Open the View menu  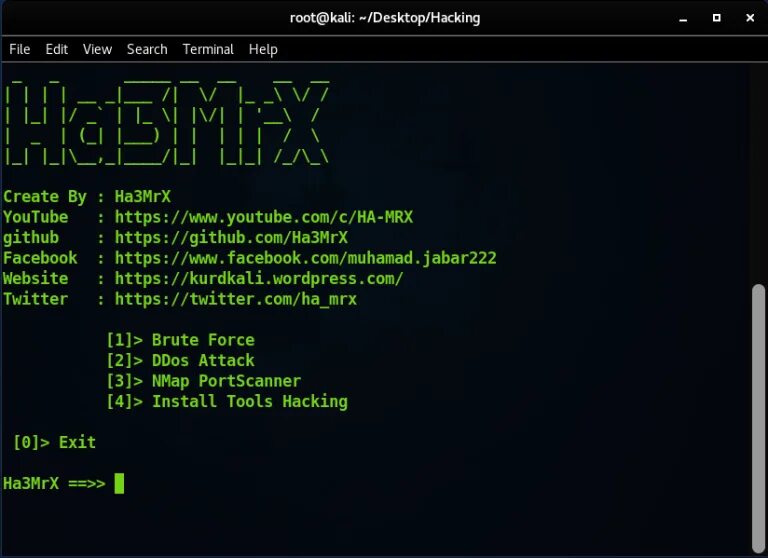coord(97,49)
